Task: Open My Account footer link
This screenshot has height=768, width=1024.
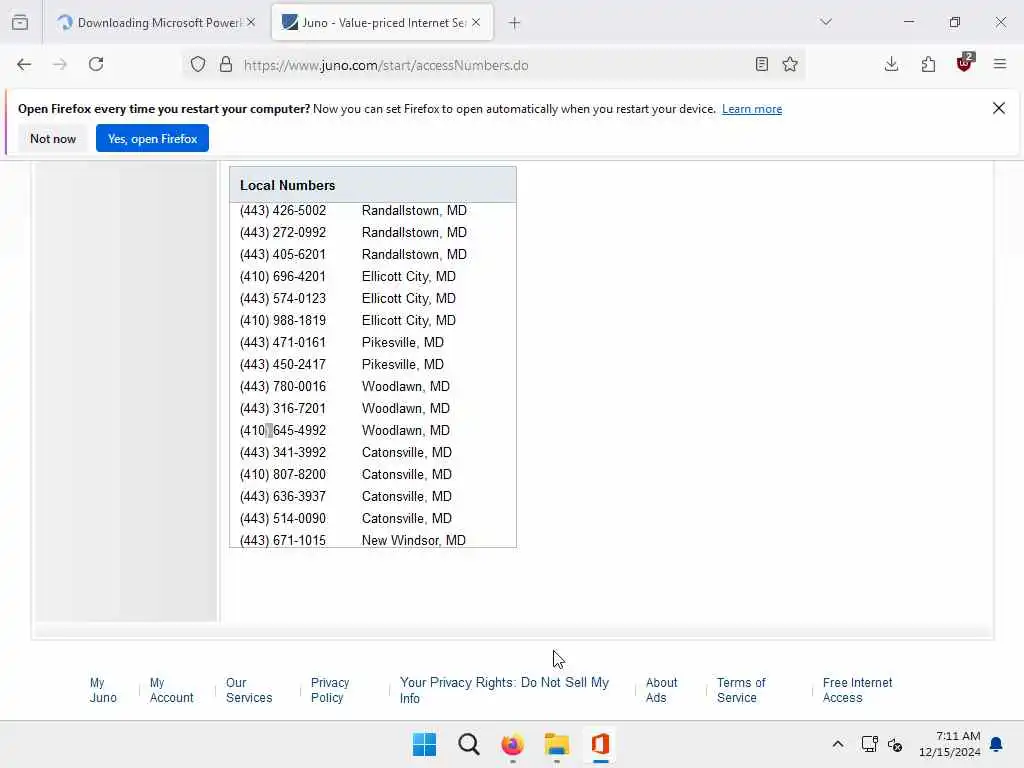Action: pos(171,690)
